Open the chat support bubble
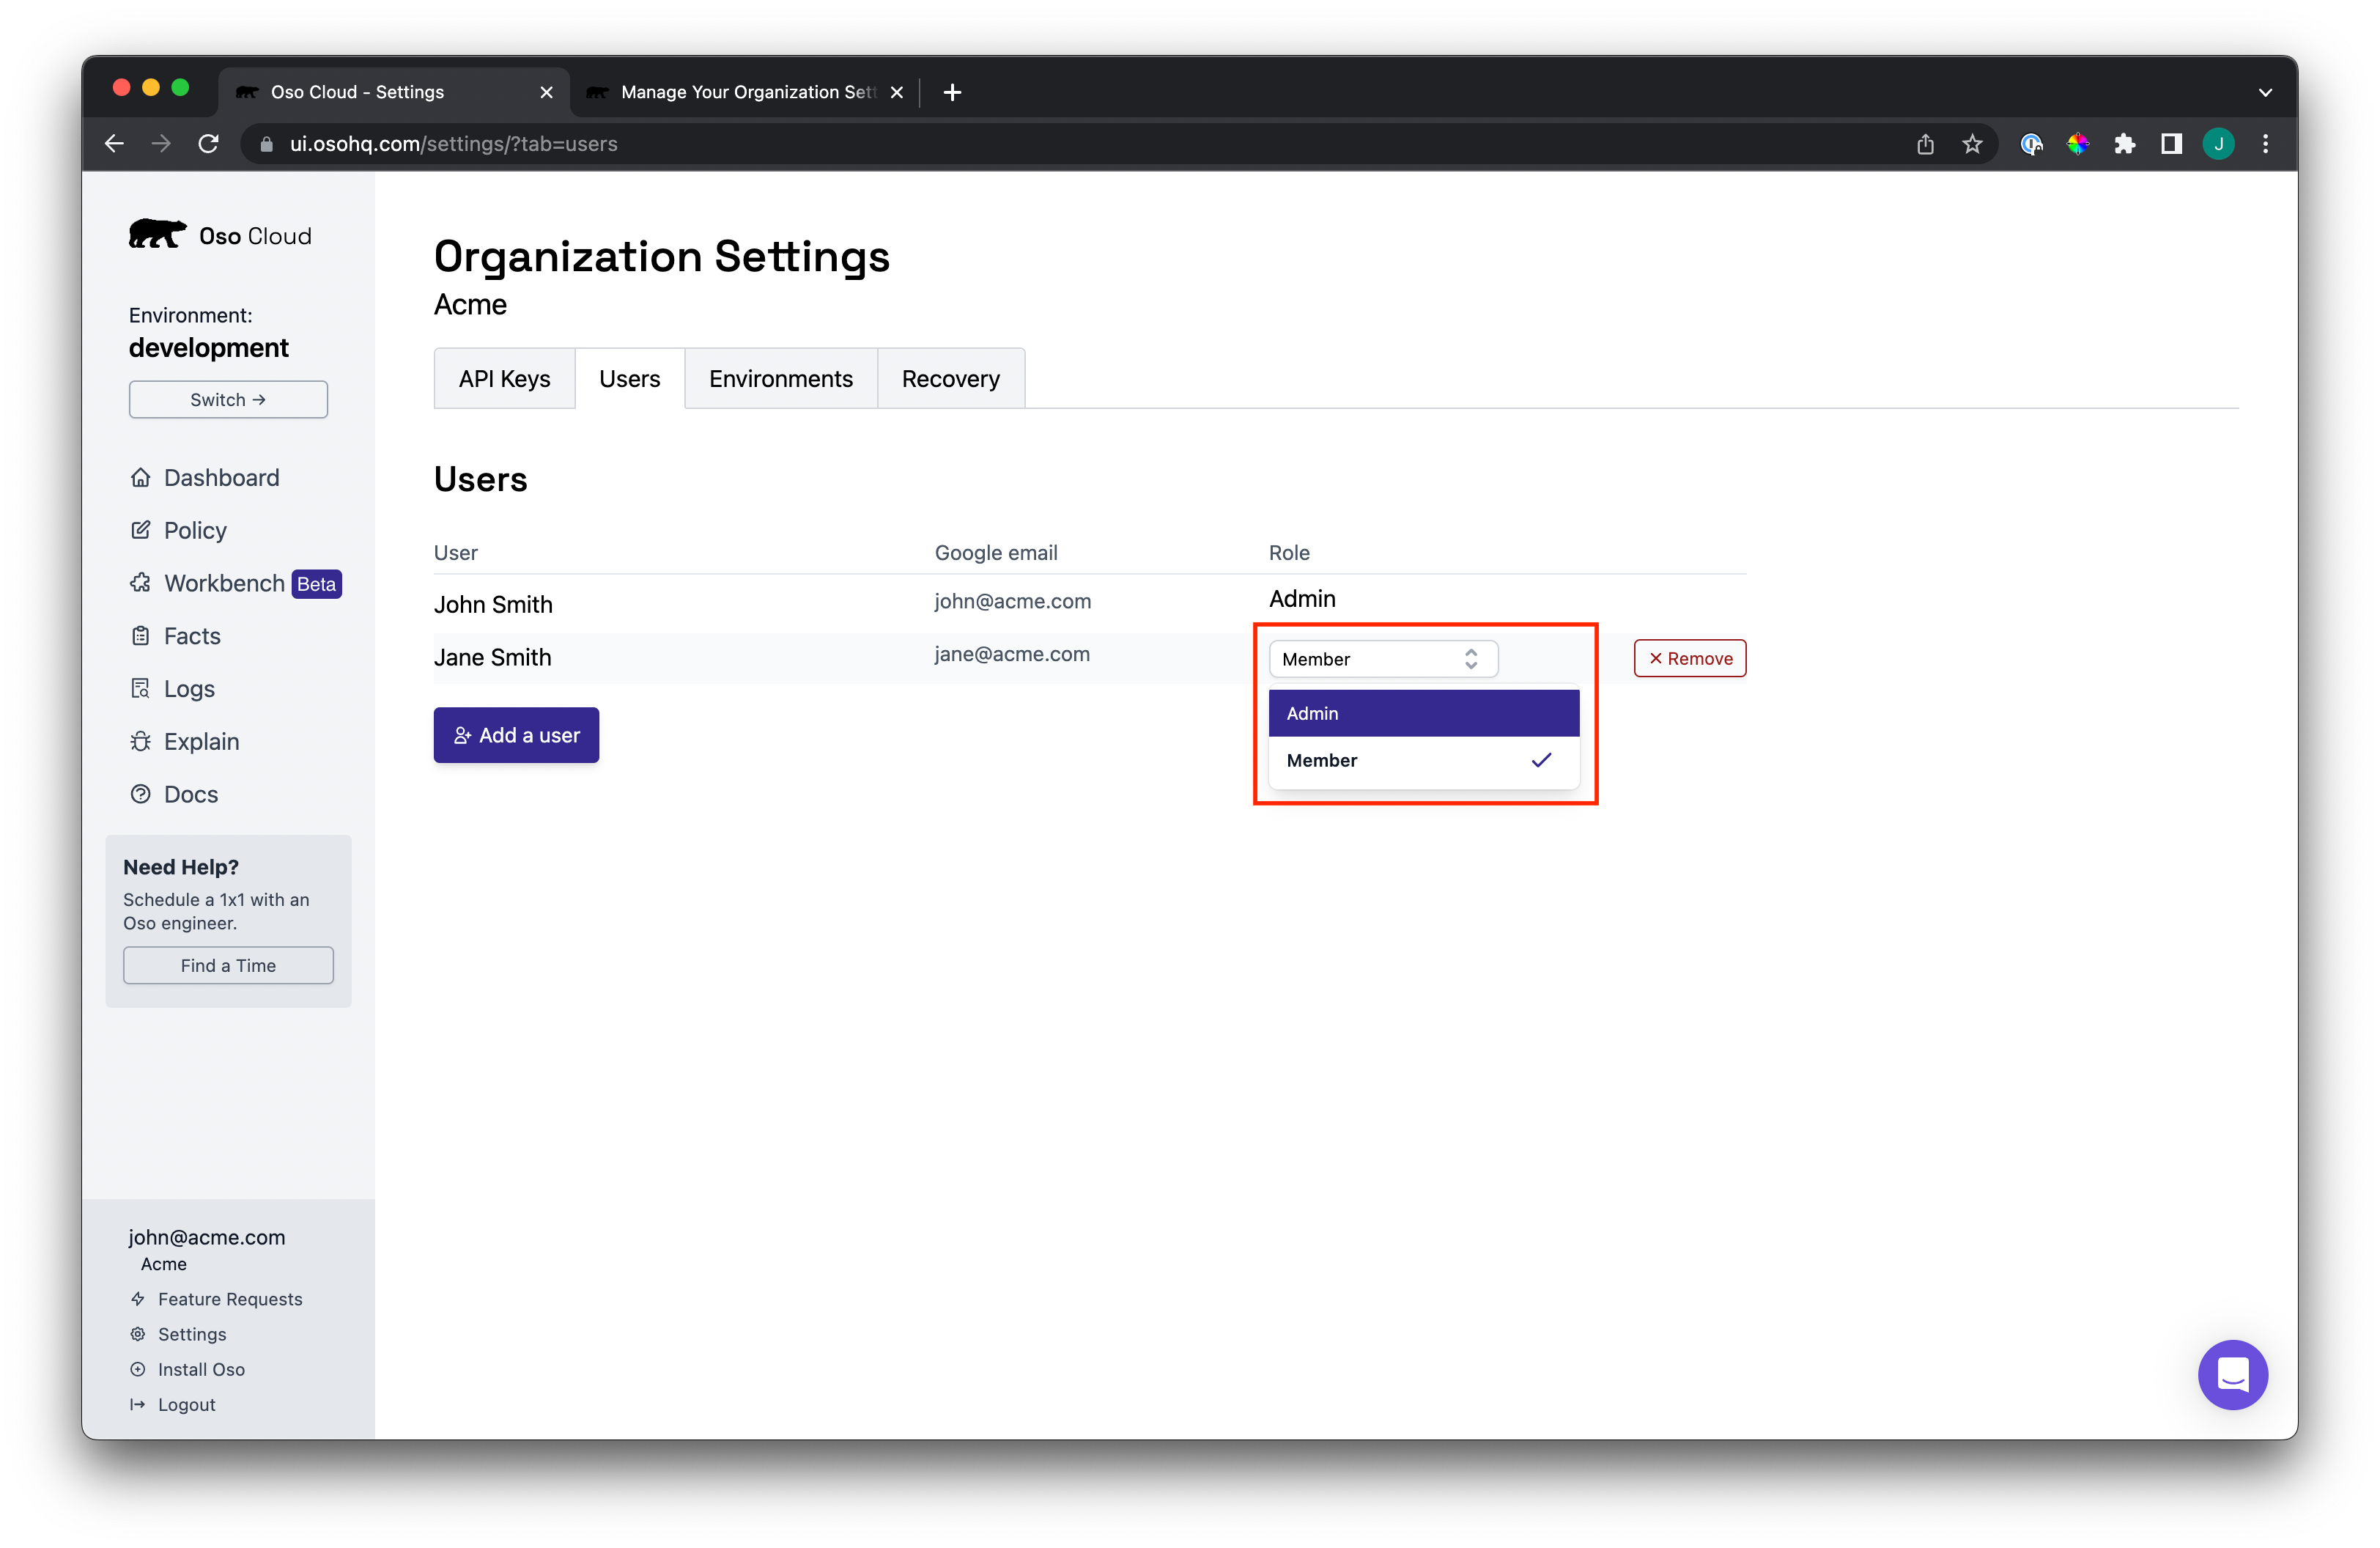Image resolution: width=2380 pixels, height=1548 pixels. [x=2232, y=1374]
